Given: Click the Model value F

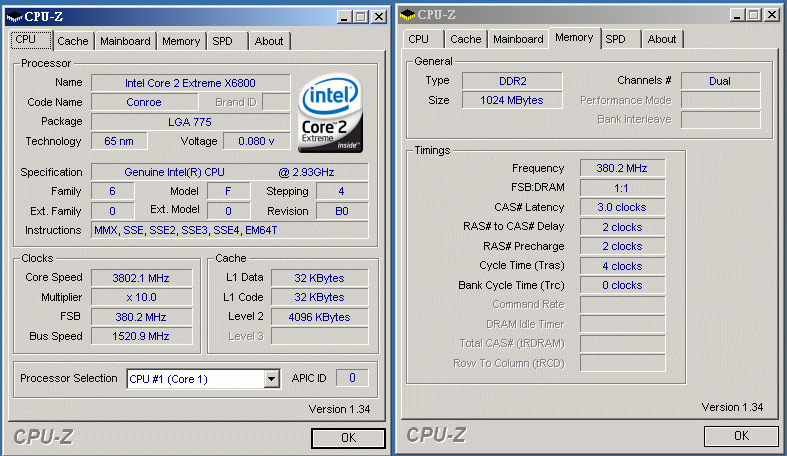Looking at the screenshot, I should pos(228,191).
